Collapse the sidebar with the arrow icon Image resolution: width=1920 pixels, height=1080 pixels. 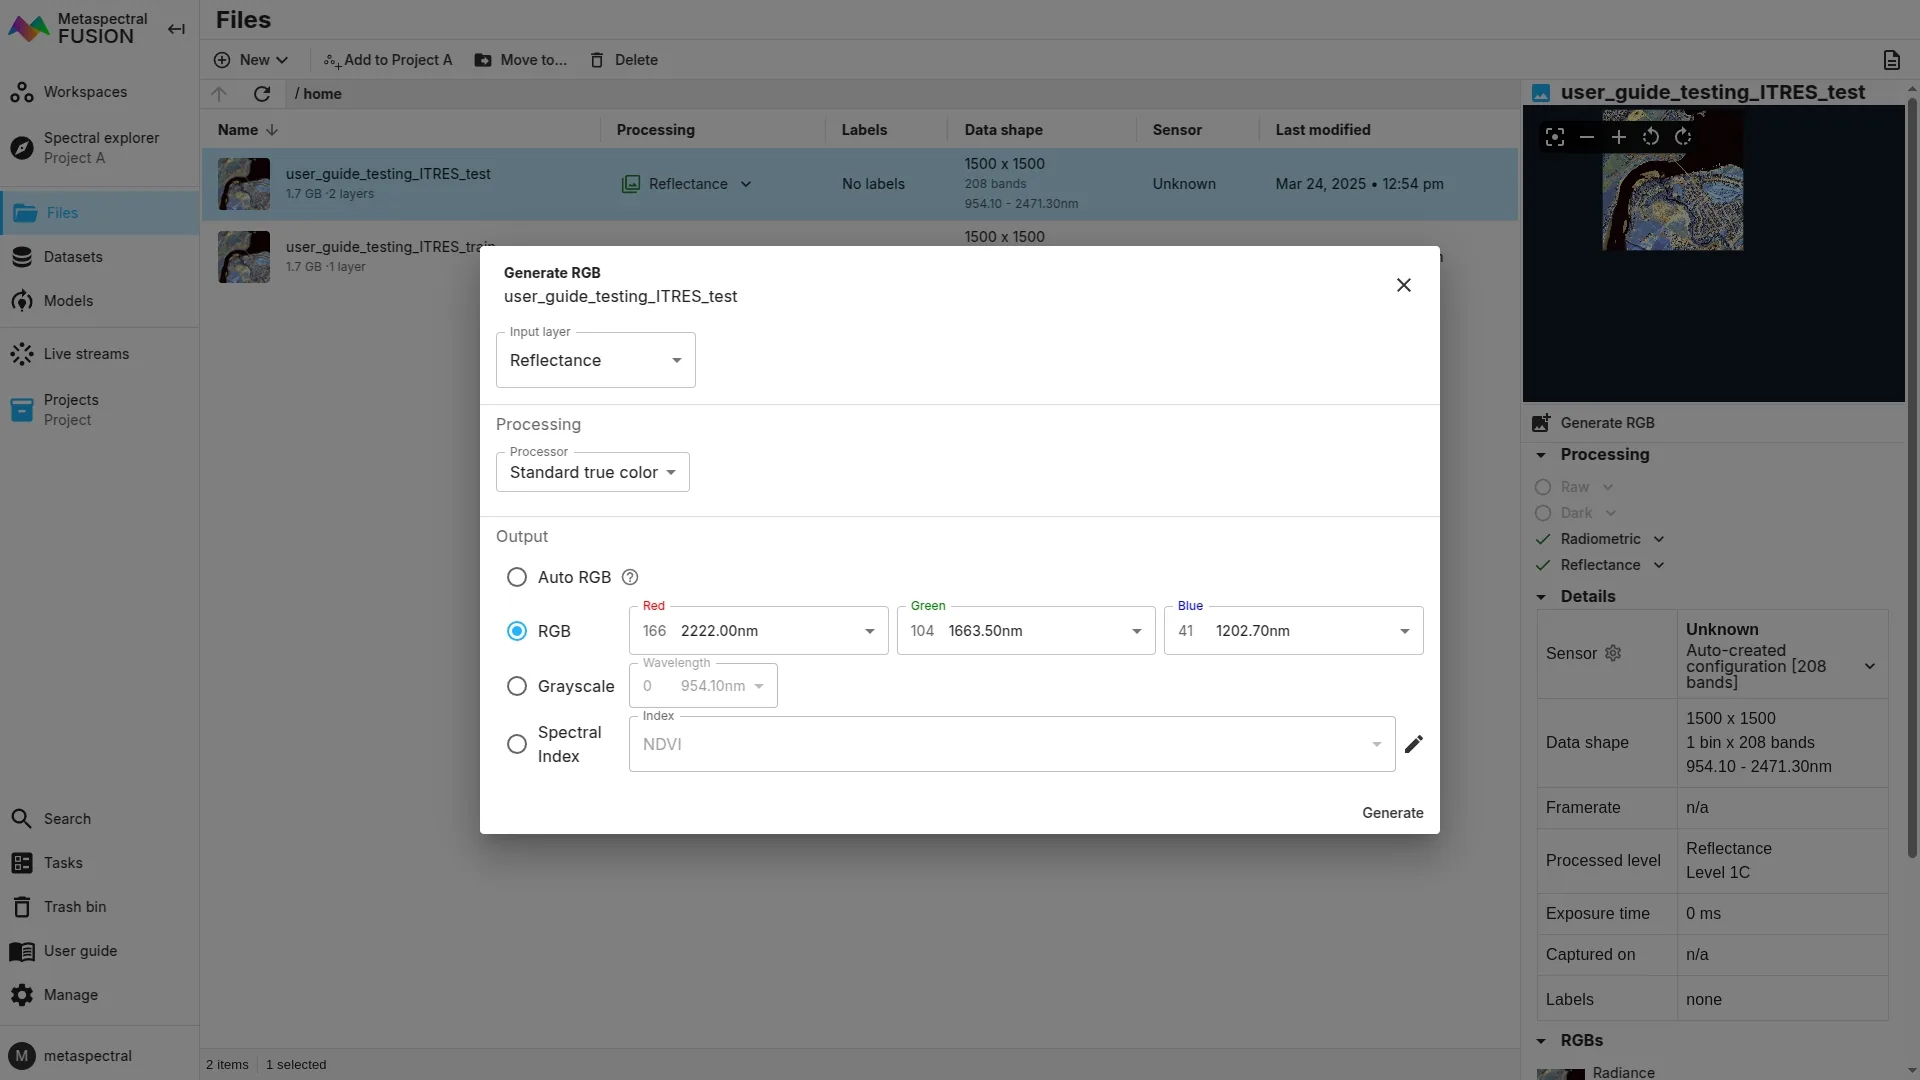click(176, 29)
